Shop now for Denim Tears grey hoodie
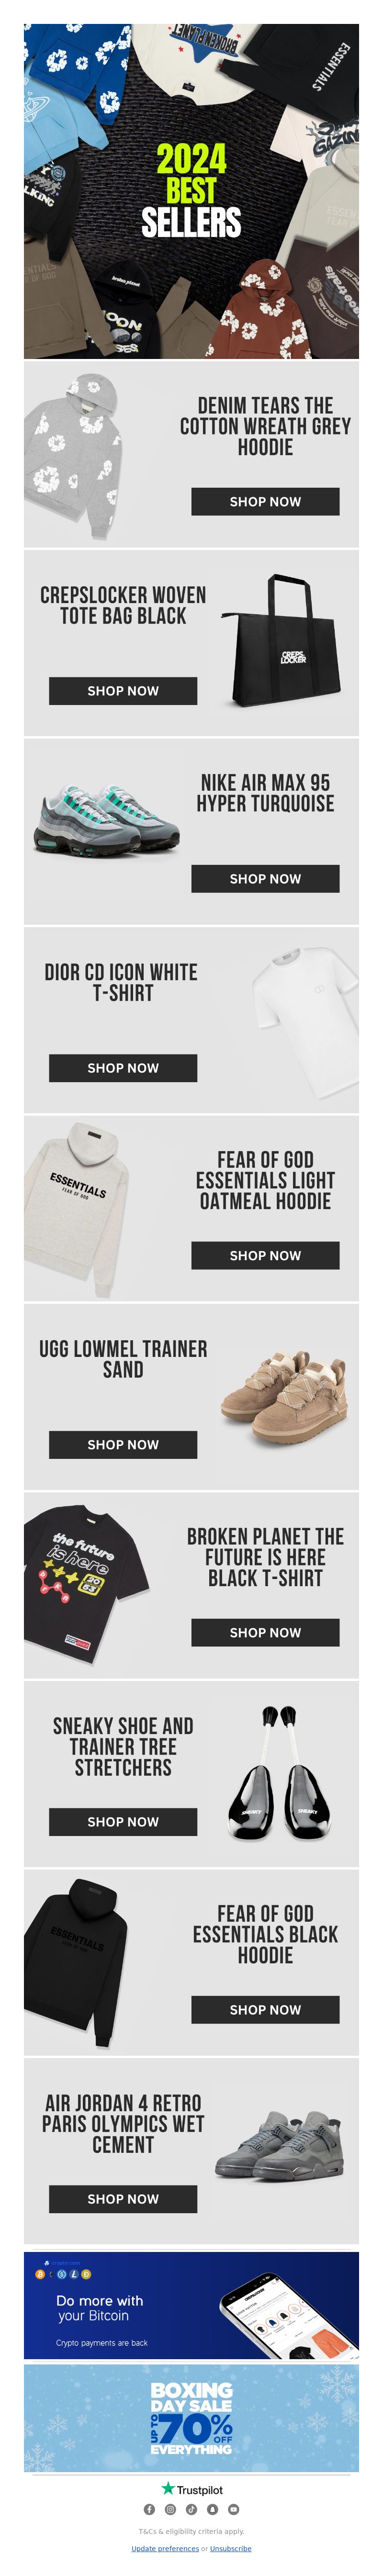This screenshot has width=383, height=2576. (x=265, y=501)
